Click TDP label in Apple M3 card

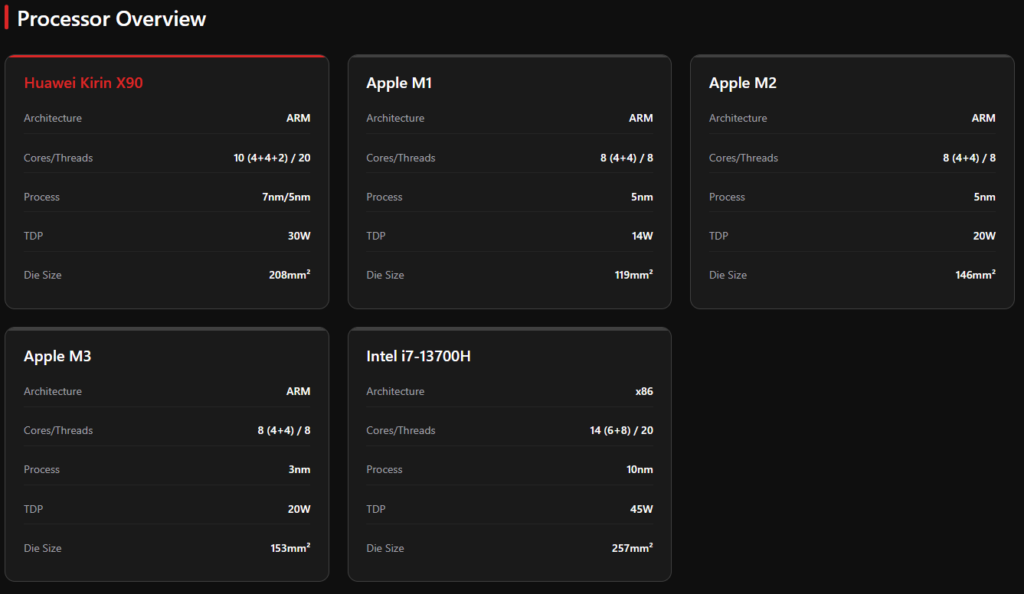pos(33,509)
